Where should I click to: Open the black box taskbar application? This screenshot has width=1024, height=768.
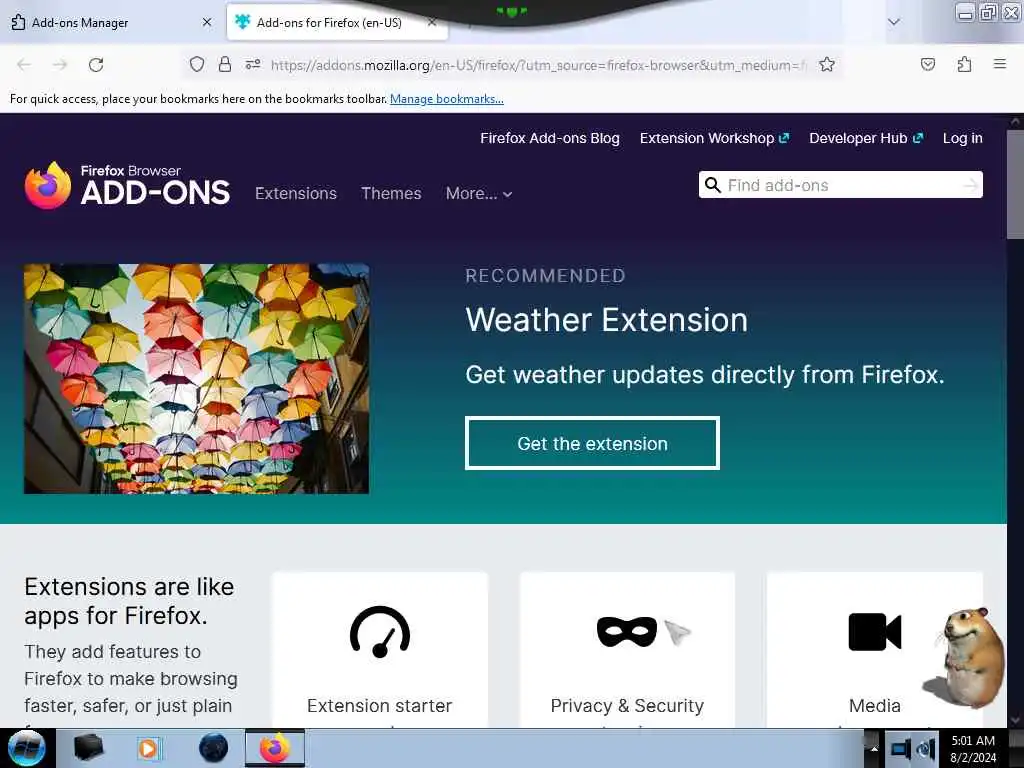[x=88, y=748]
